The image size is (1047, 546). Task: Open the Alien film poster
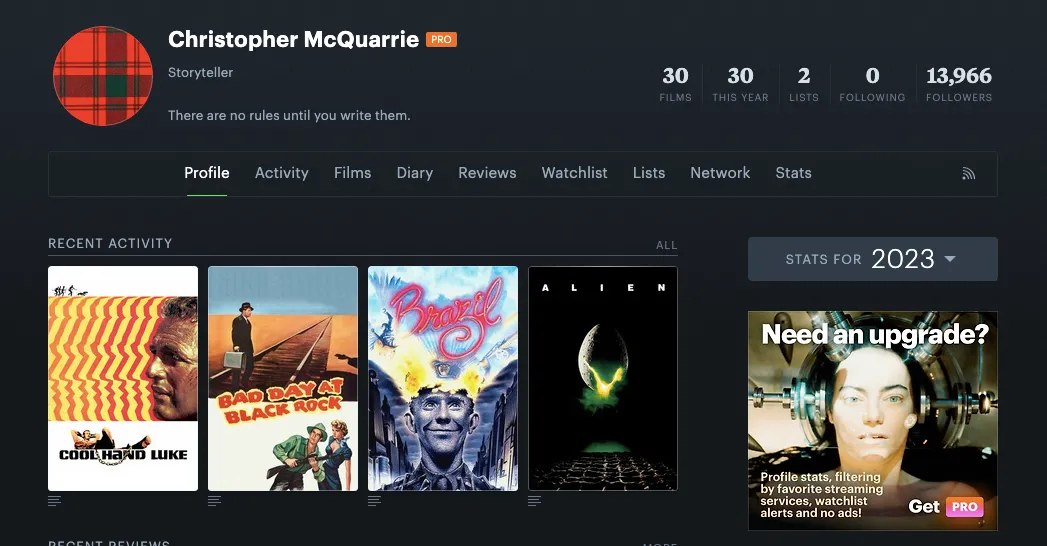[x=603, y=378]
